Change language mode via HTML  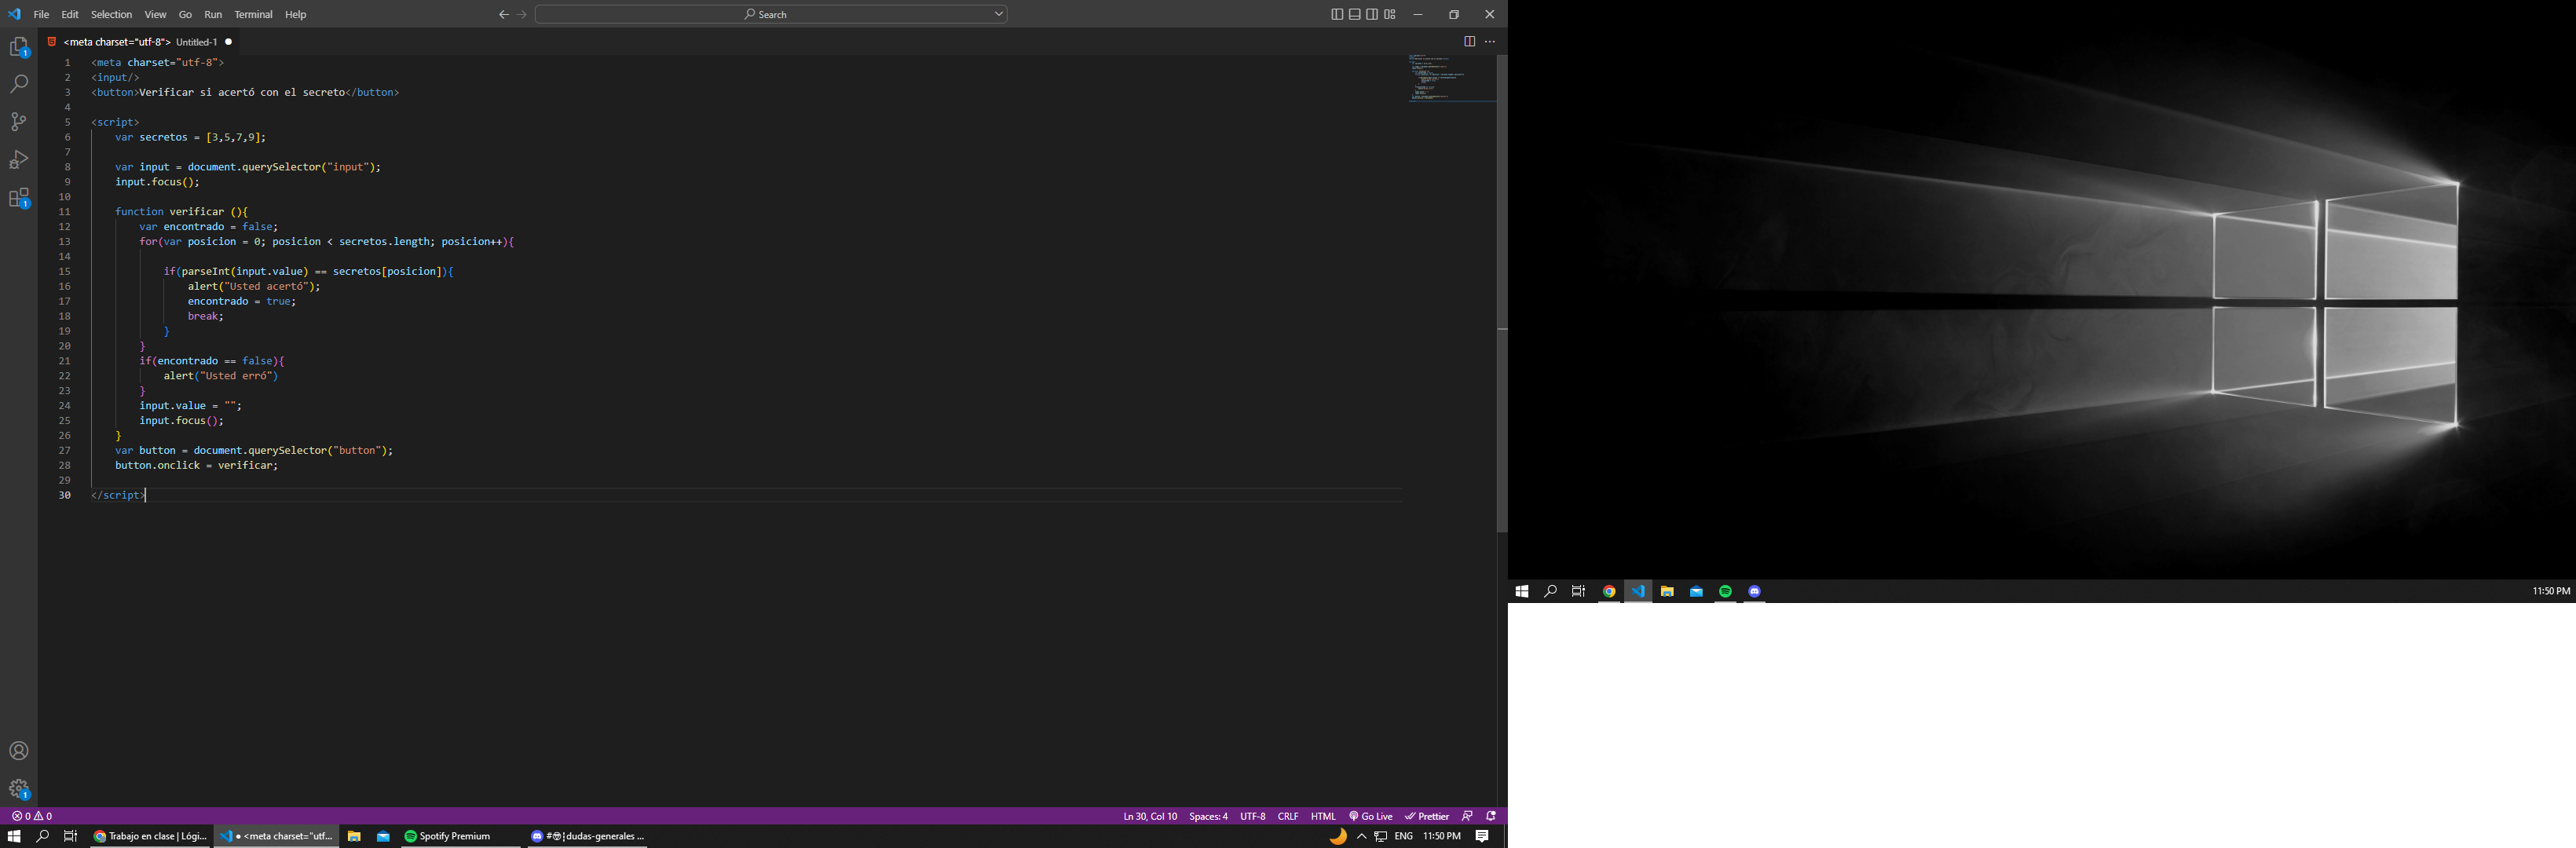point(1323,816)
